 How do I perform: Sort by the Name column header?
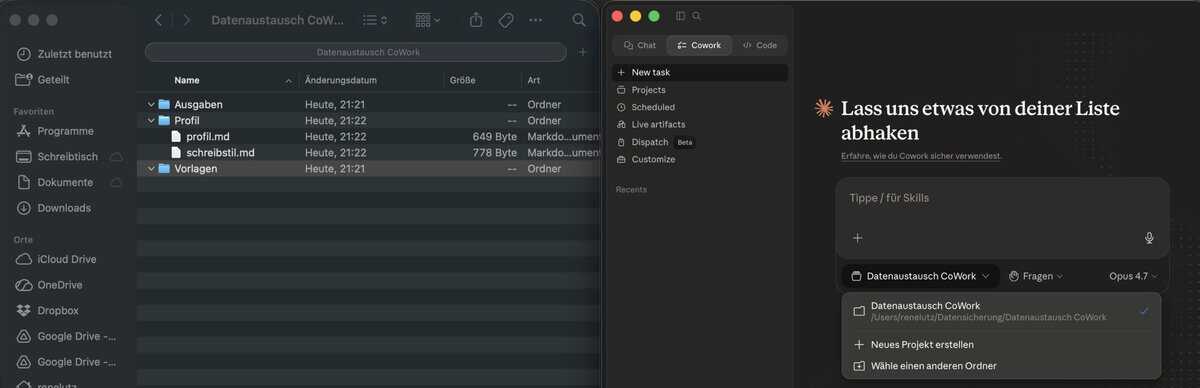[x=187, y=80]
